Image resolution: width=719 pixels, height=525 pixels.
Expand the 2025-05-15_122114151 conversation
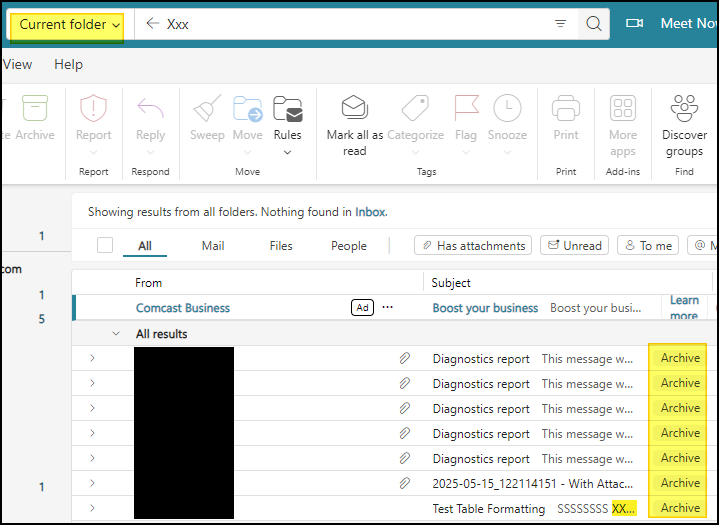(x=92, y=483)
